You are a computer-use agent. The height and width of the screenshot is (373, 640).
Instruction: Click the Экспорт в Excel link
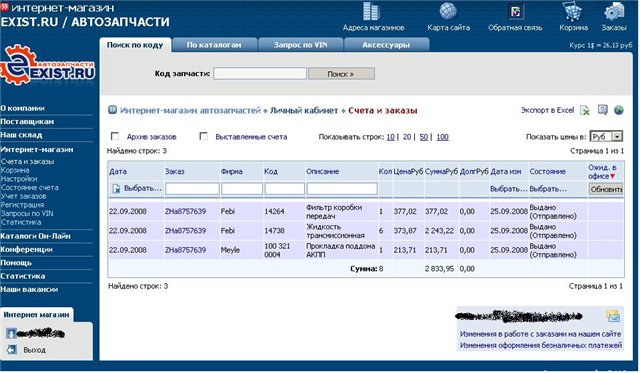point(547,110)
